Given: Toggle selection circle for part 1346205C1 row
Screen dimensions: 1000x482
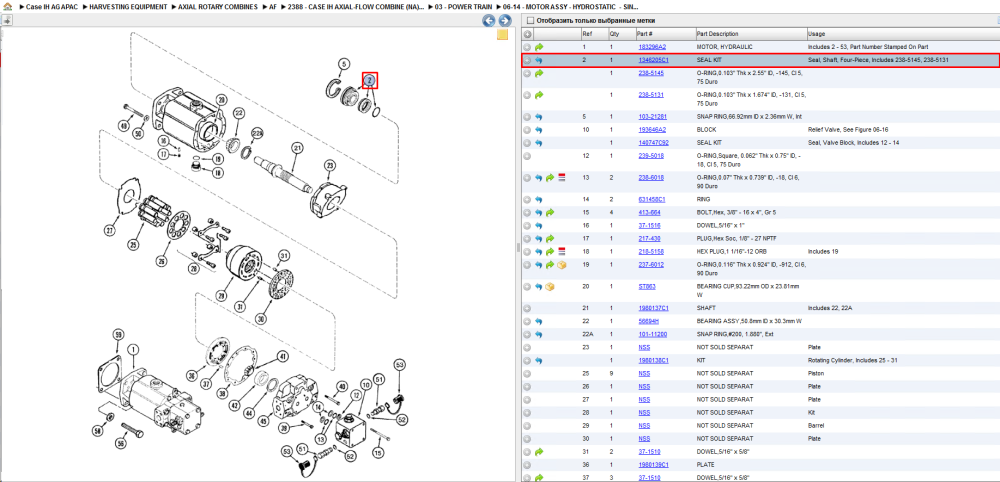Looking at the screenshot, I should click(527, 60).
